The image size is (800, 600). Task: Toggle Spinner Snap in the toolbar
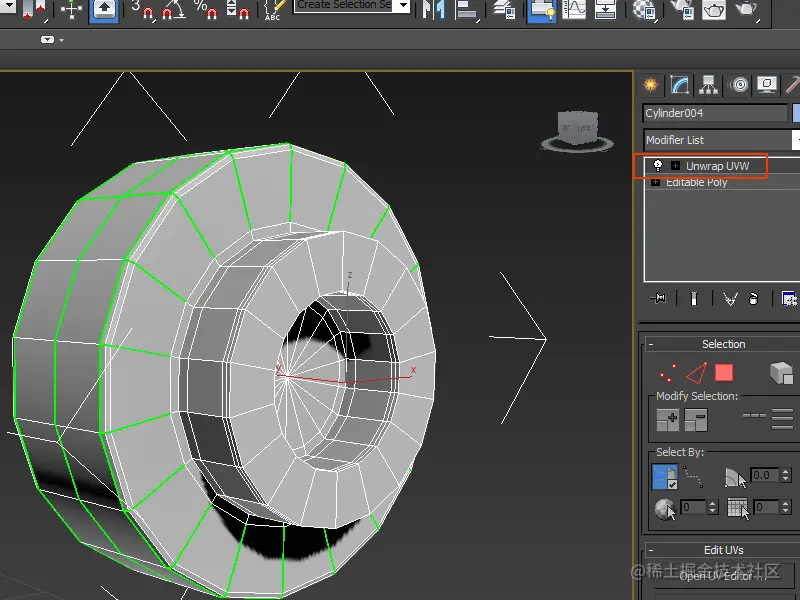coord(237,10)
